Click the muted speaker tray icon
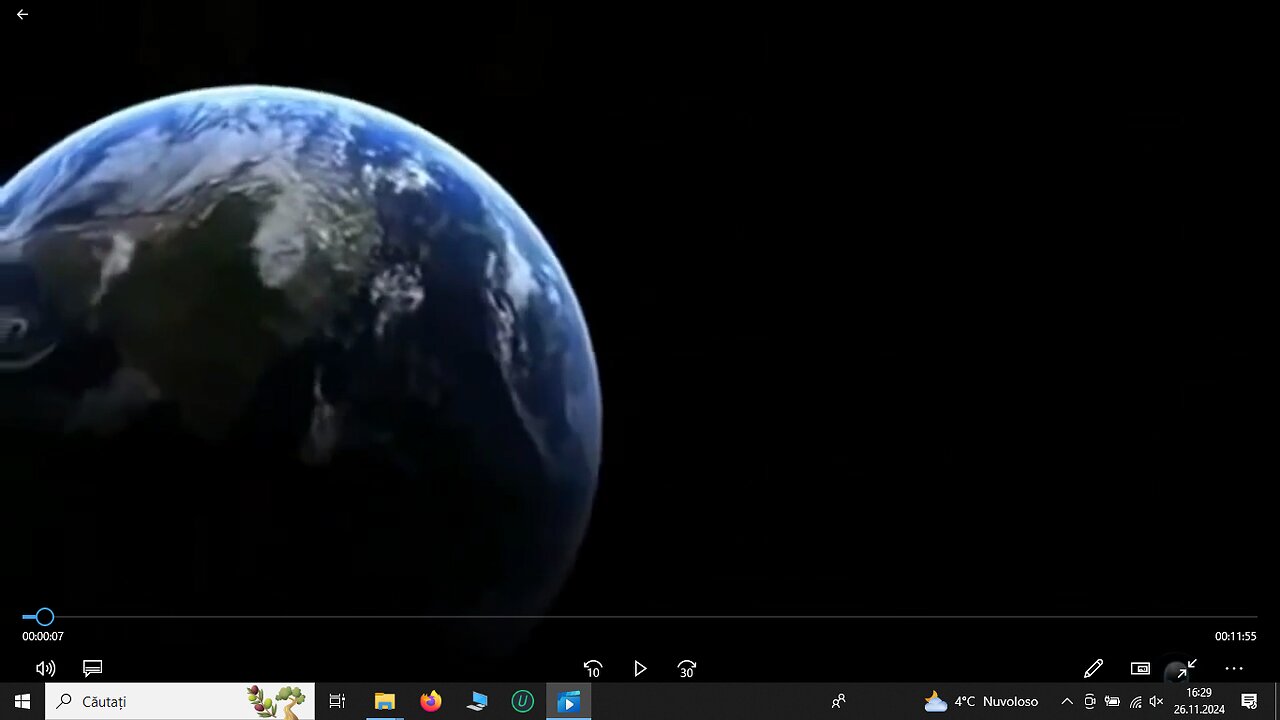This screenshot has height=720, width=1280. click(x=1157, y=701)
